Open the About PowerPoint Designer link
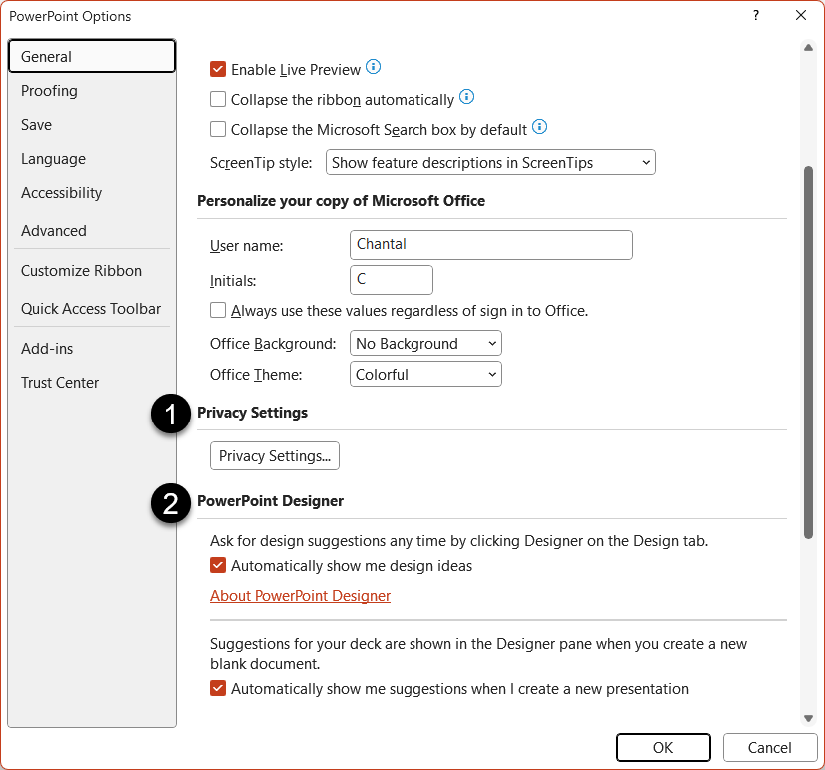 click(x=300, y=595)
